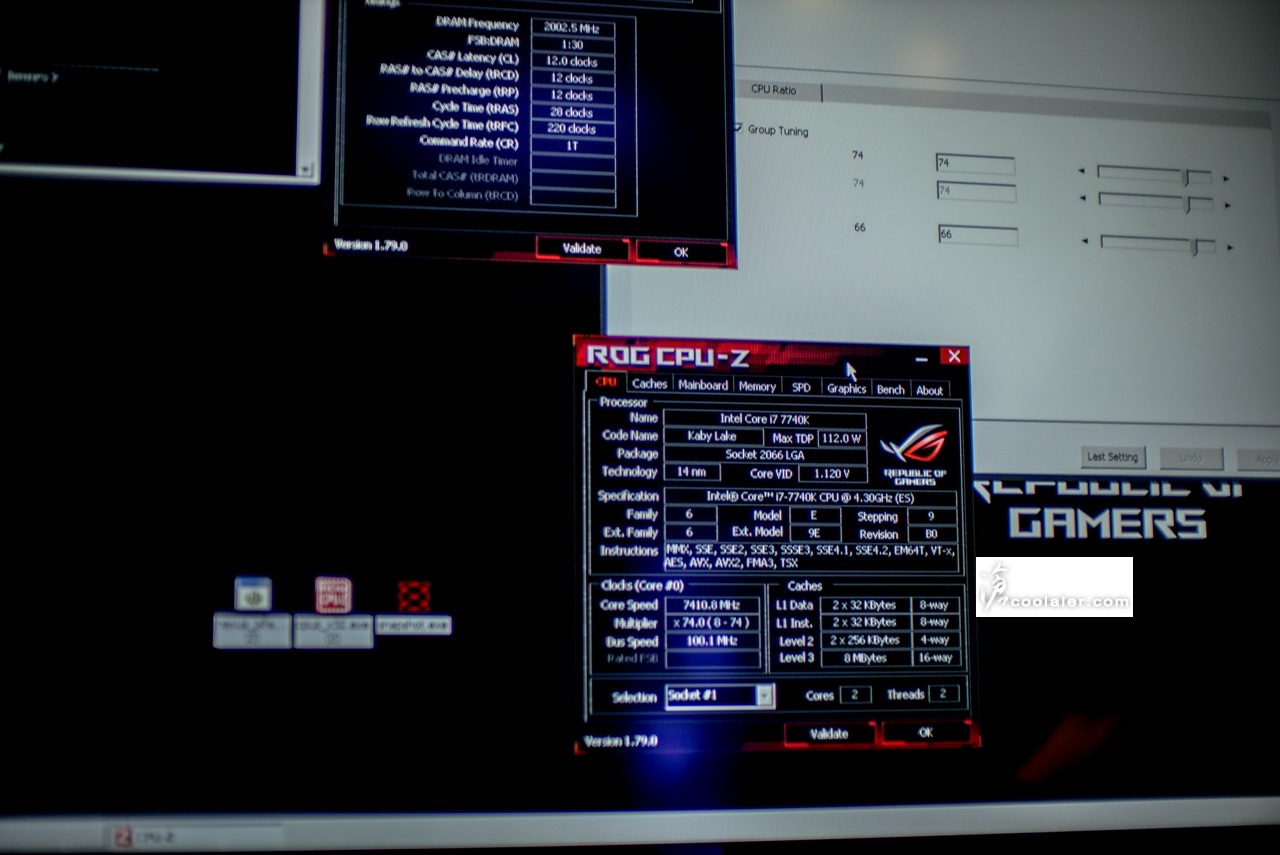1280x855 pixels.
Task: Click the Revision value 'B0'
Action: click(932, 535)
